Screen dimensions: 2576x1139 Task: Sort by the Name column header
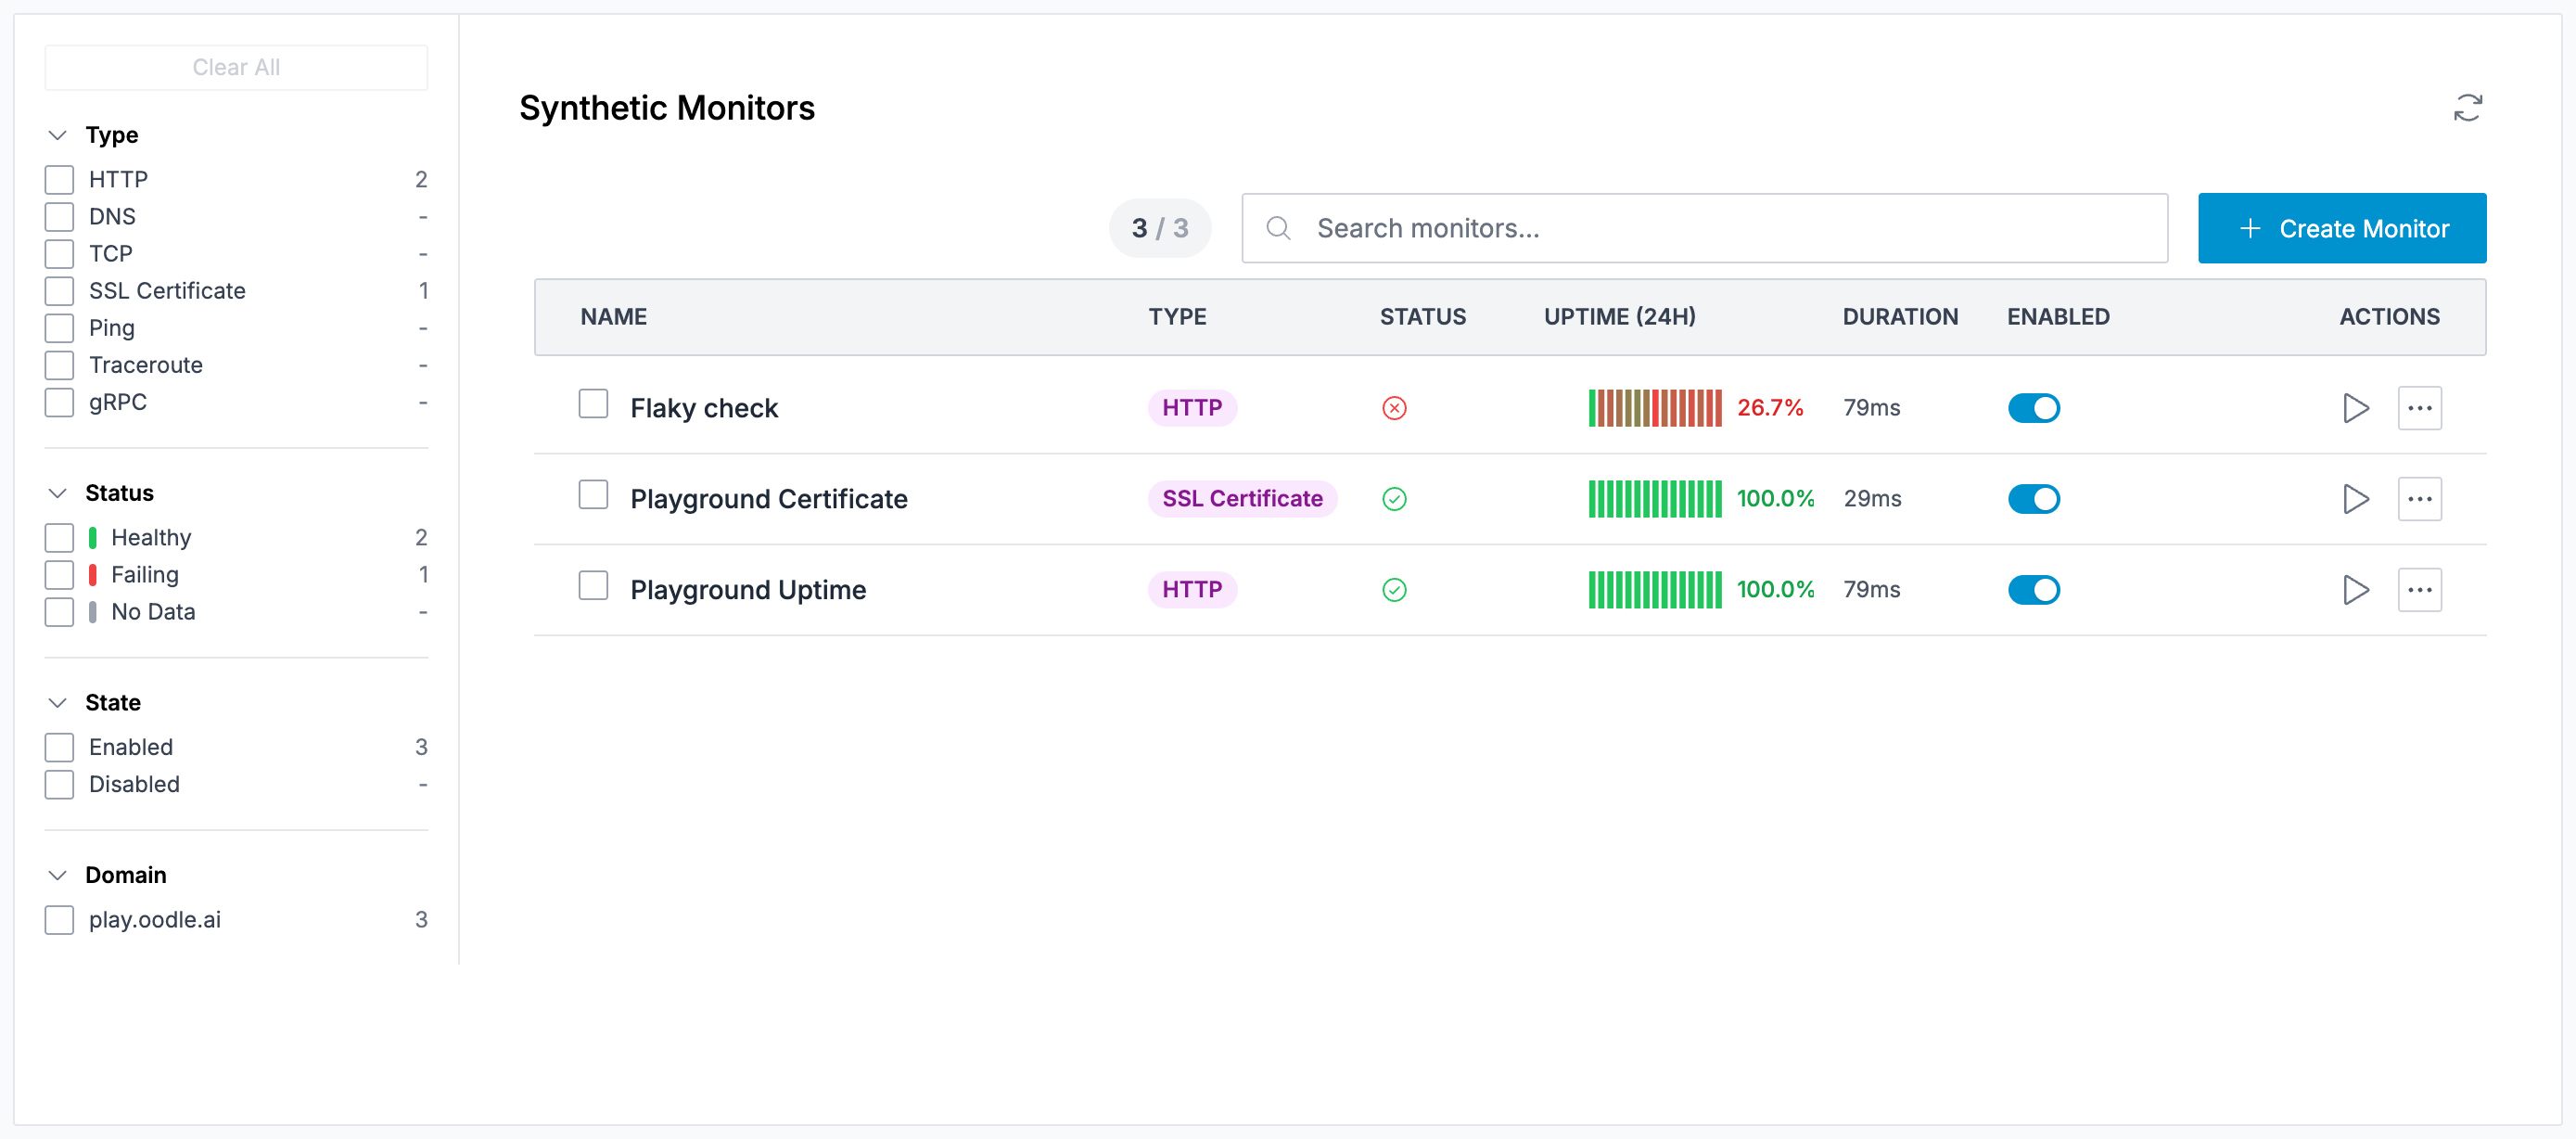coord(613,317)
